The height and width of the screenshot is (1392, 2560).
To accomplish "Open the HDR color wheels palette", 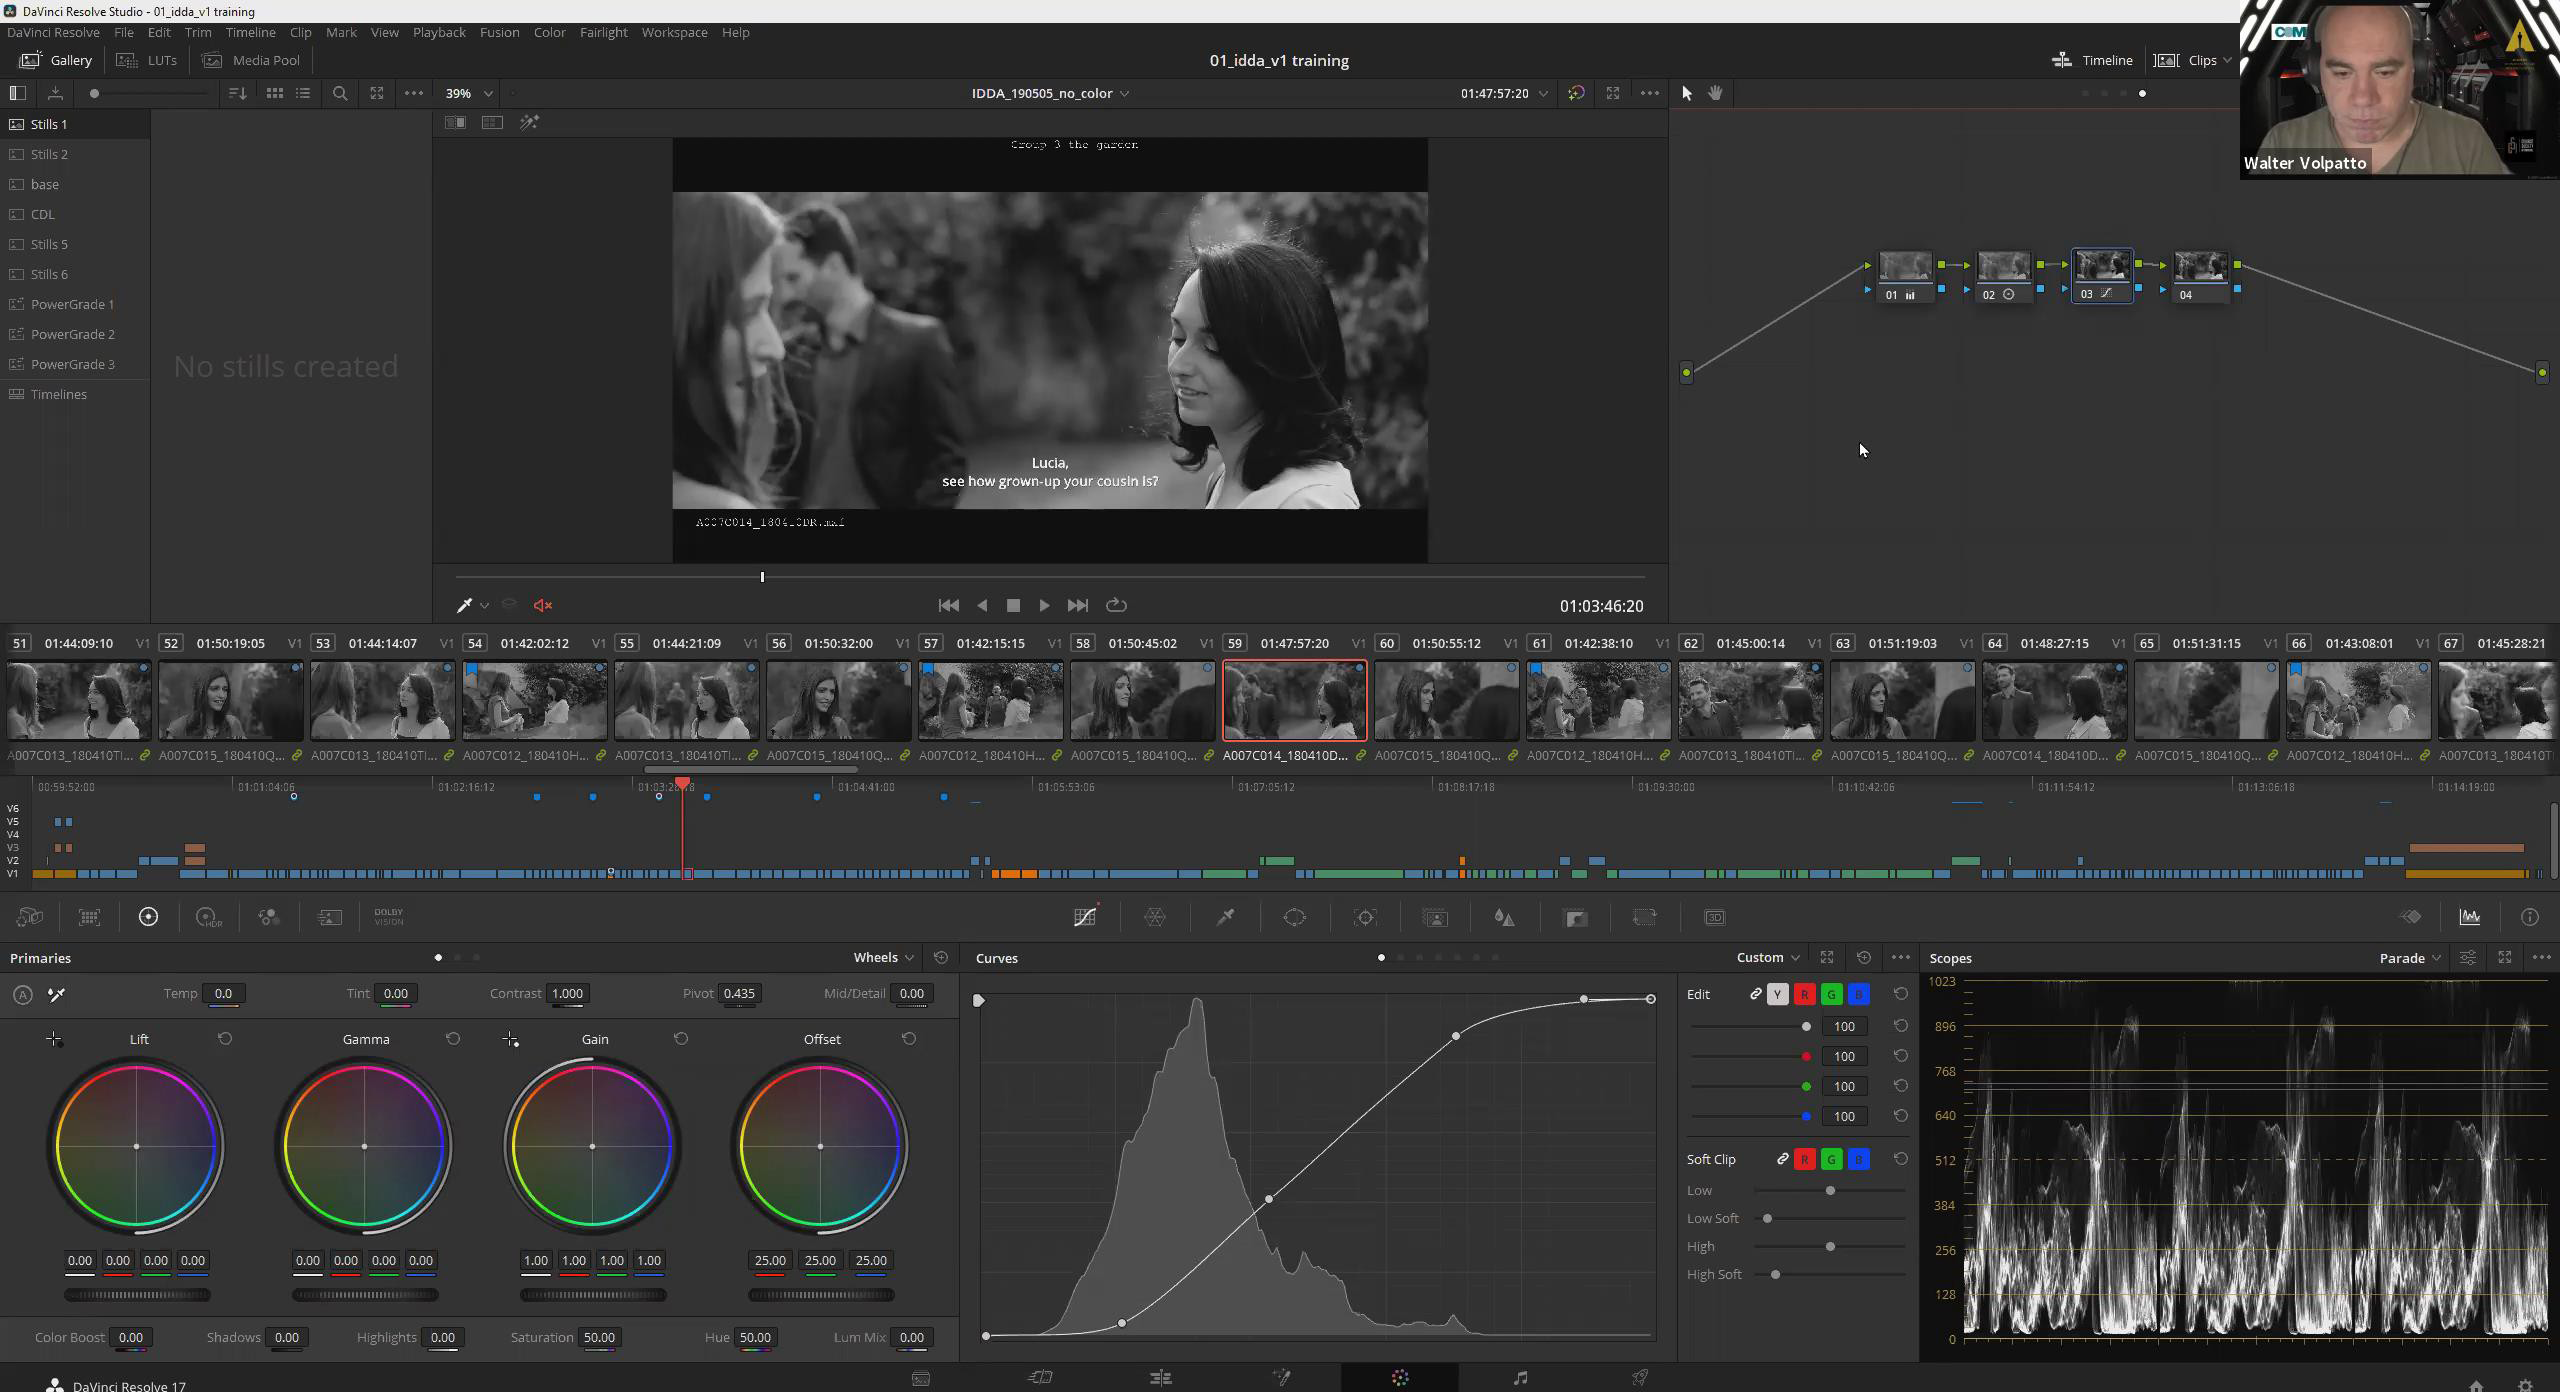I will 208,917.
